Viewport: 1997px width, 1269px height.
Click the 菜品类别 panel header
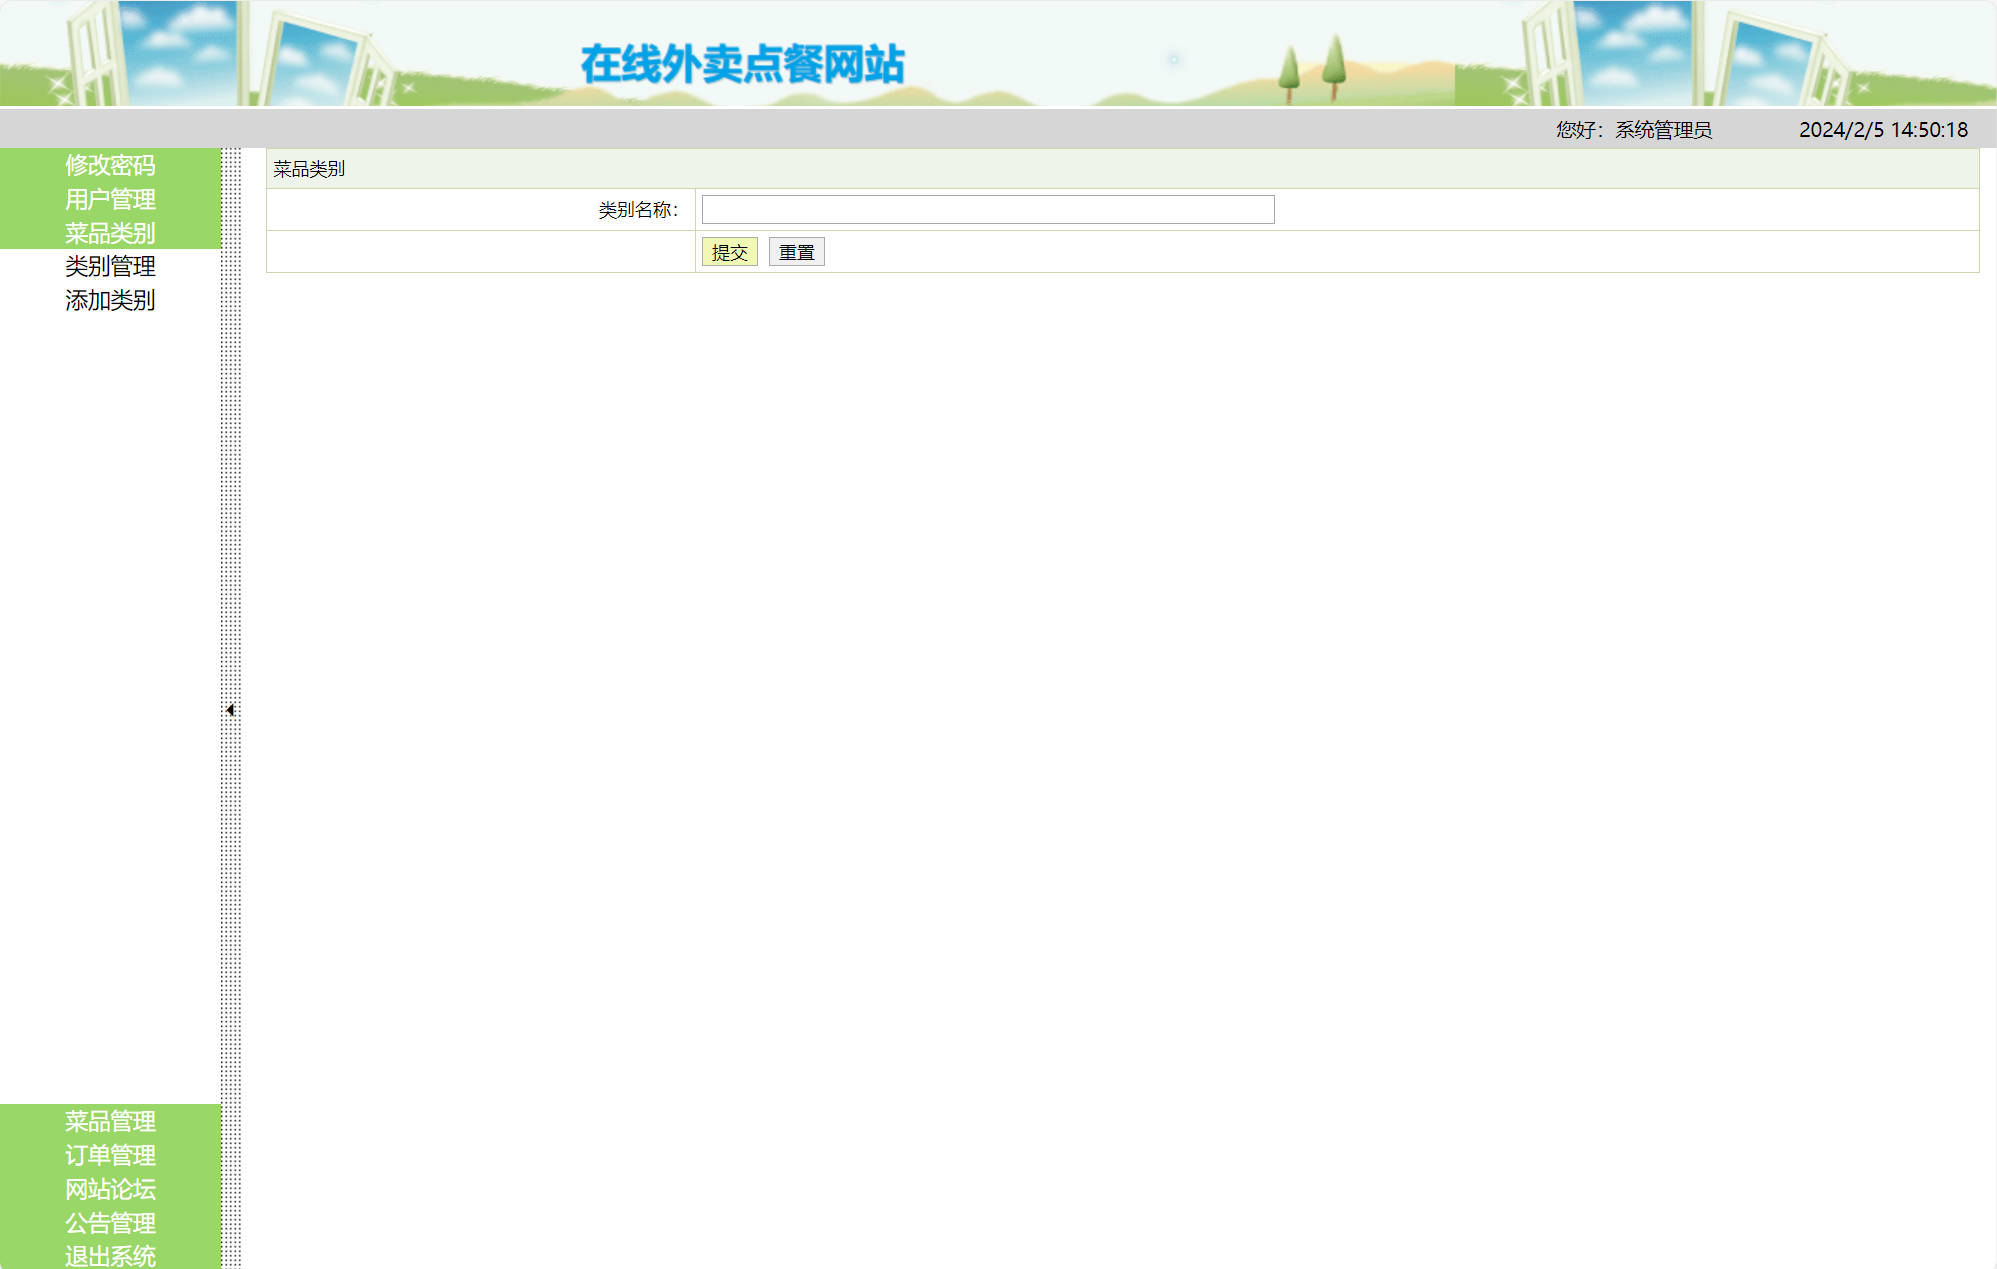[309, 169]
